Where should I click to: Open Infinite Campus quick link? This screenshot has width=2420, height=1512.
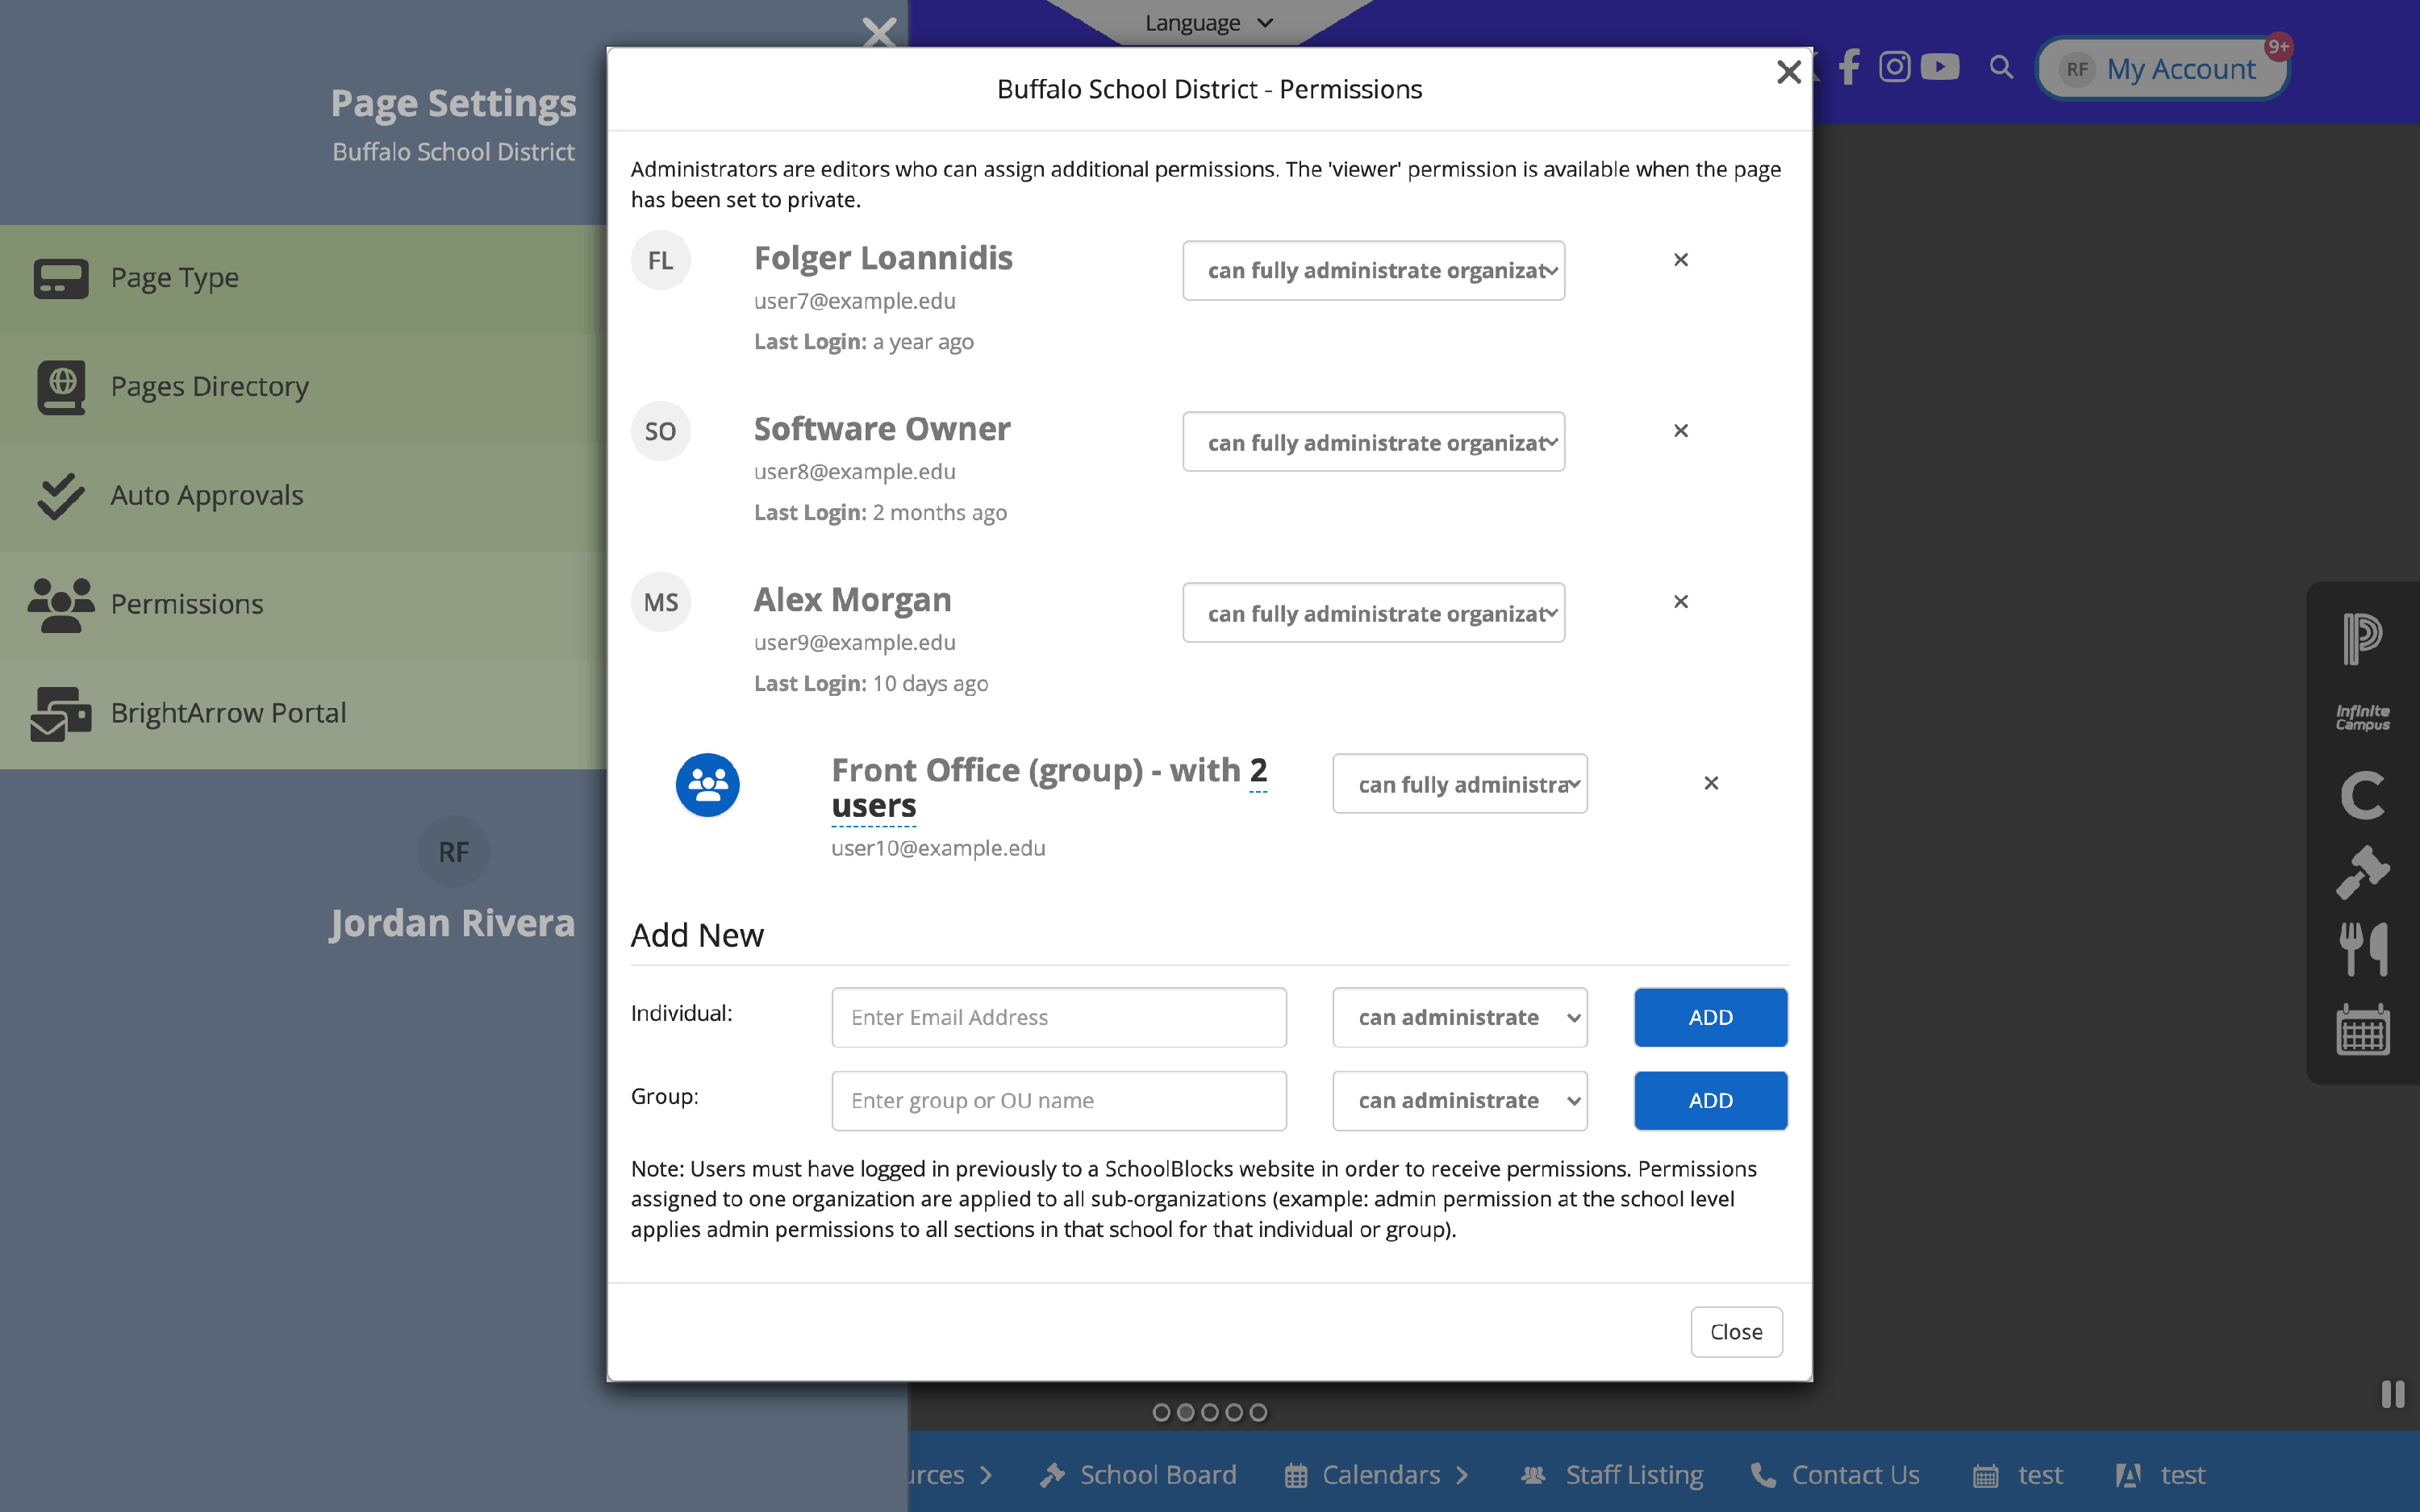coord(2362,718)
